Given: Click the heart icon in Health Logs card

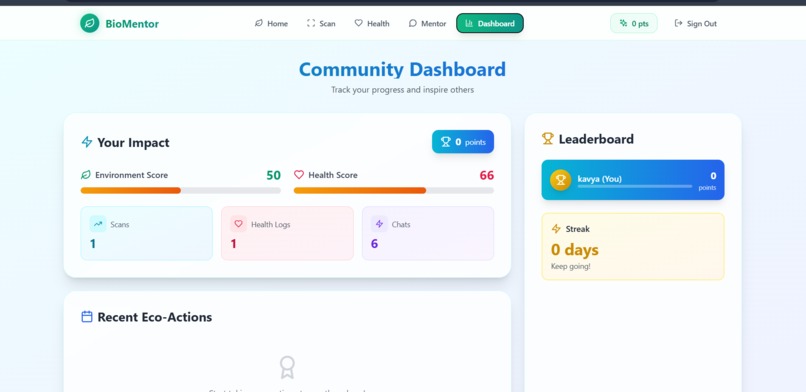Looking at the screenshot, I should pyautogui.click(x=239, y=224).
